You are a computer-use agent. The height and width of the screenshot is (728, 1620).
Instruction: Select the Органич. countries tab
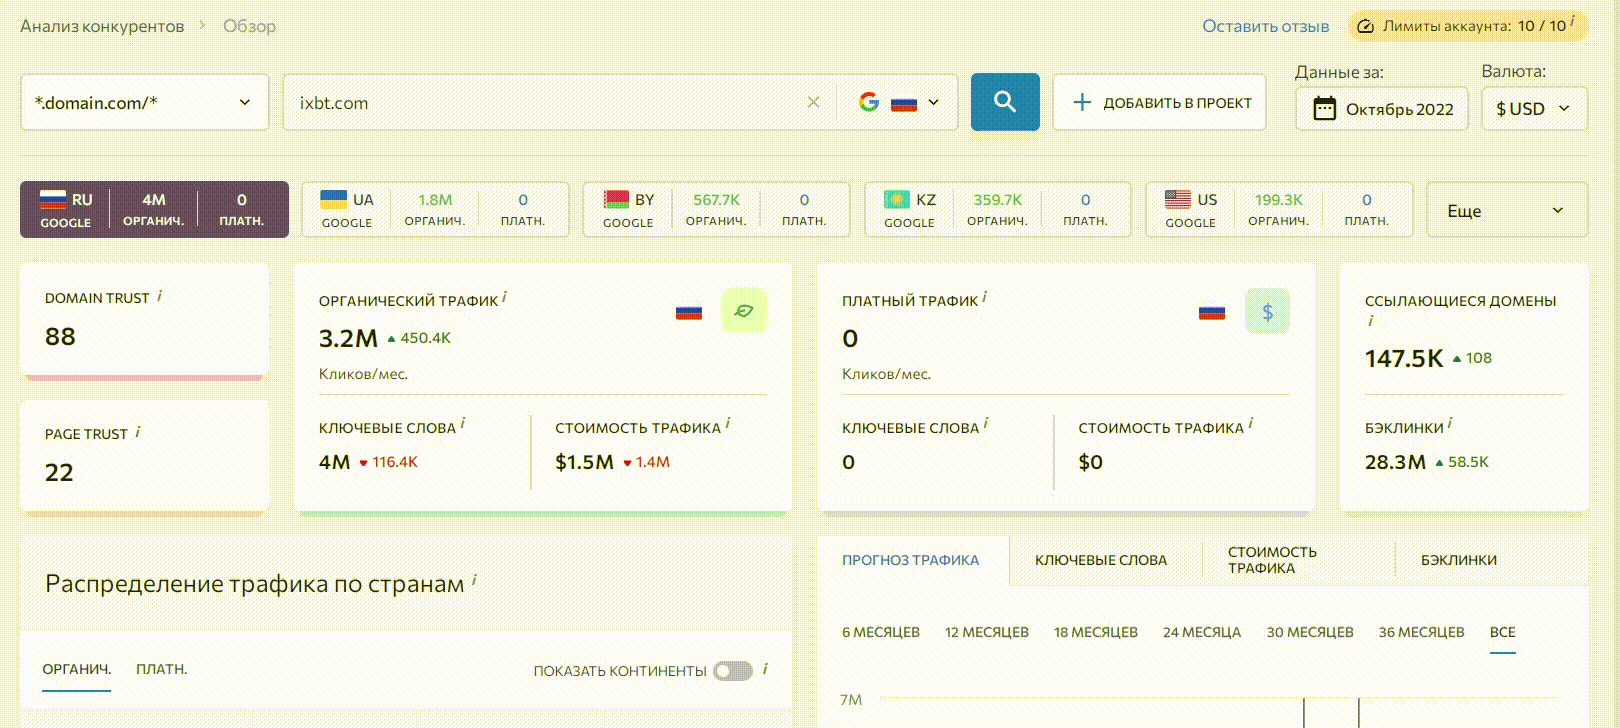click(76, 669)
